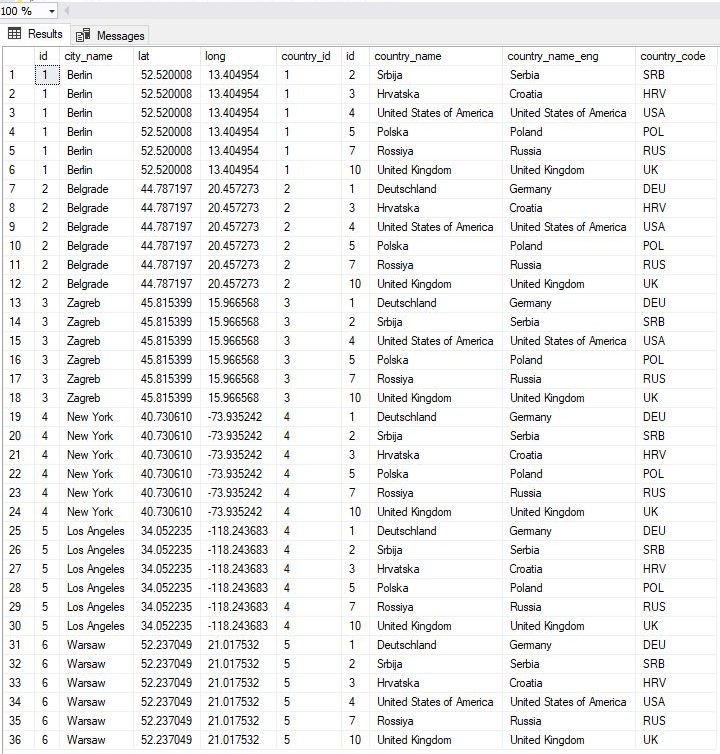Switch to the Messages tab
Viewport: 720px width, 754px height.
110,35
